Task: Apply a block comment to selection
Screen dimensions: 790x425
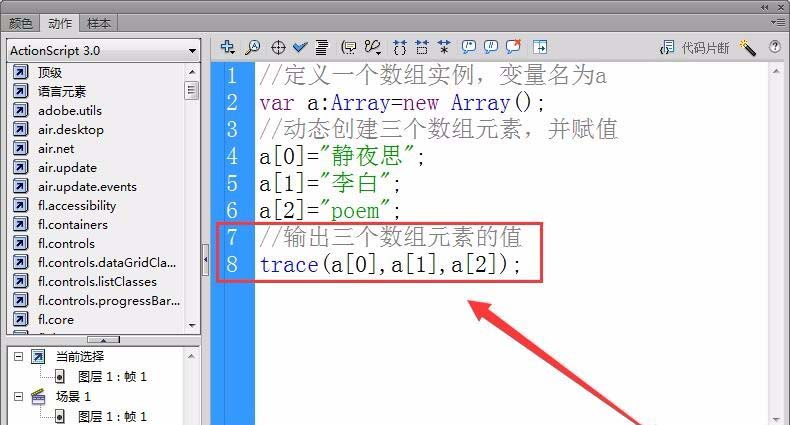Action: point(469,47)
